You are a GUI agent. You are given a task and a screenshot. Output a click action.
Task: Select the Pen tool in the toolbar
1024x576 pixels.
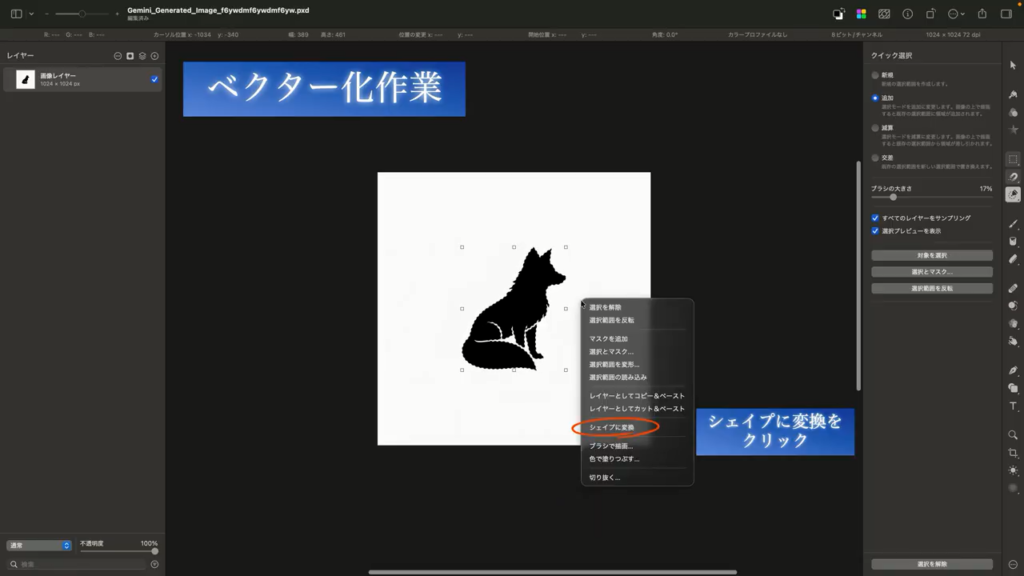(1013, 370)
